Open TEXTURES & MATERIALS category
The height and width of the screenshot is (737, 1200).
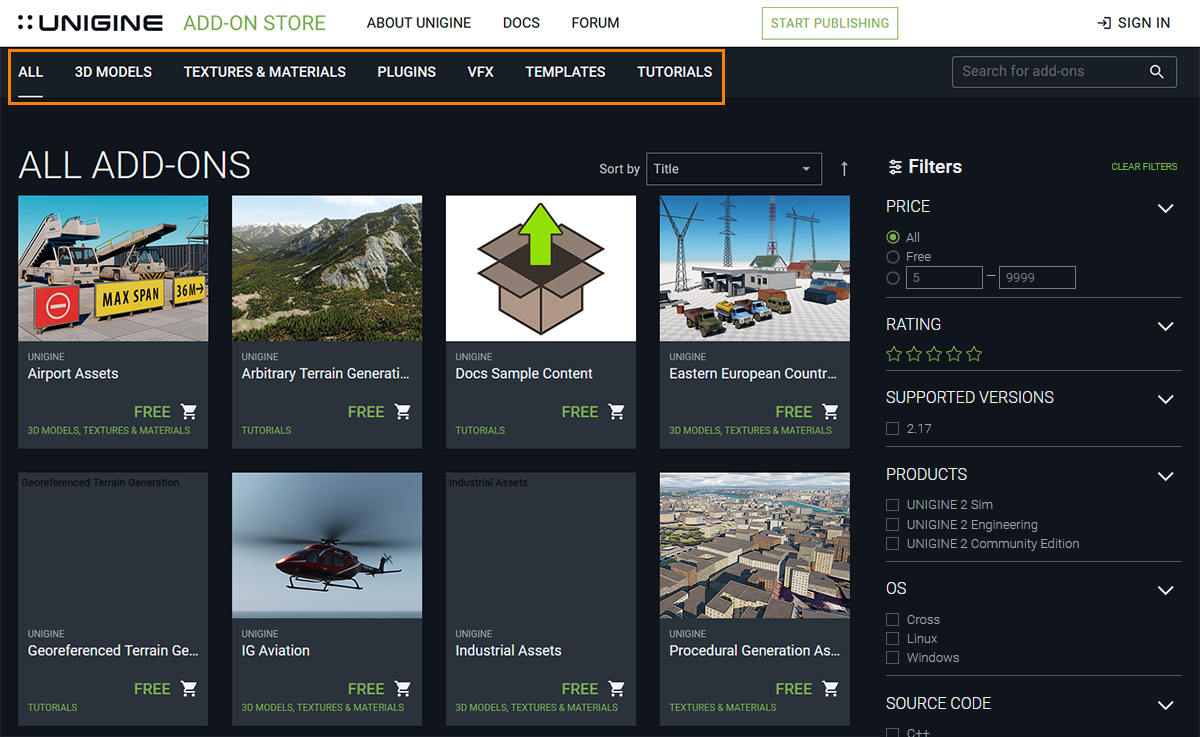265,72
